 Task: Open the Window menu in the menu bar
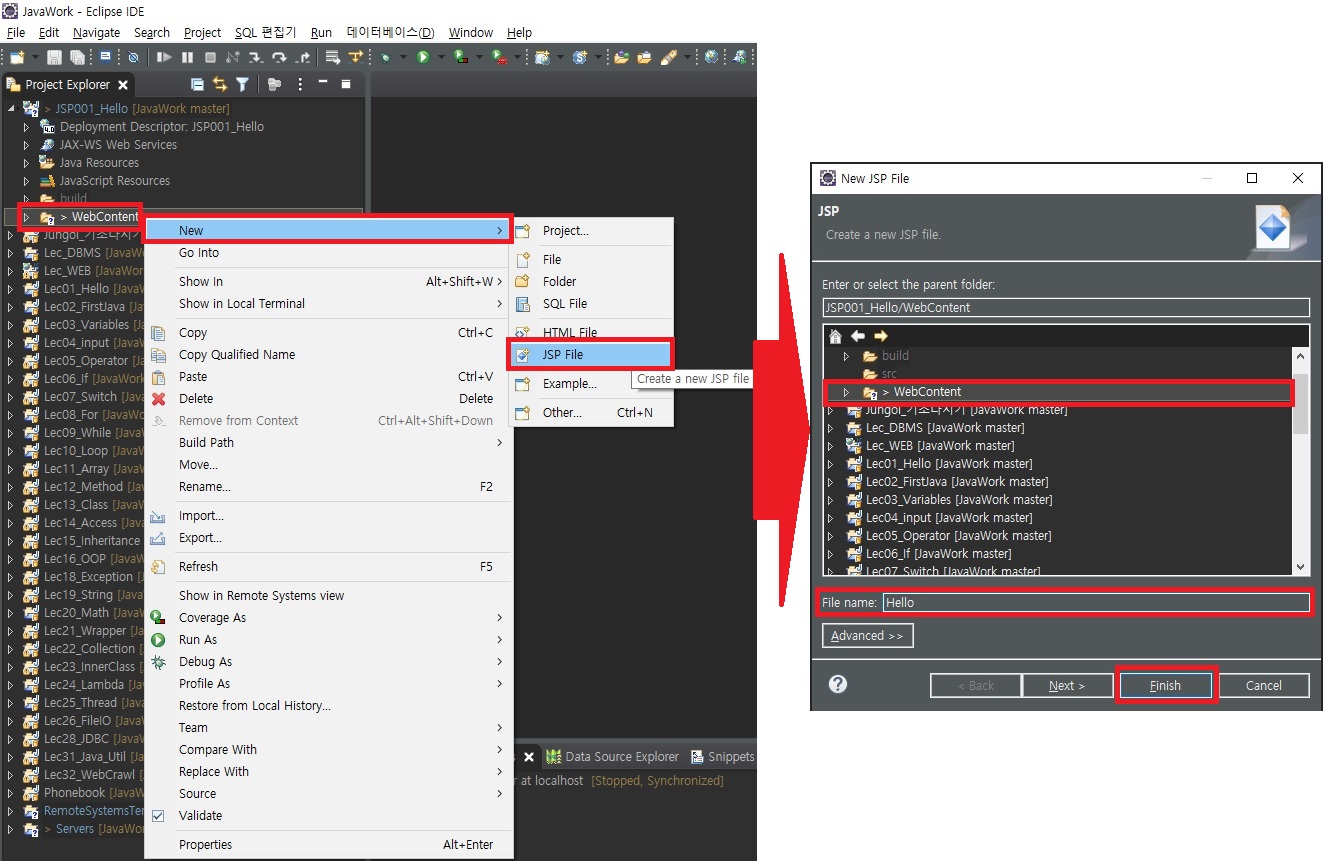470,33
